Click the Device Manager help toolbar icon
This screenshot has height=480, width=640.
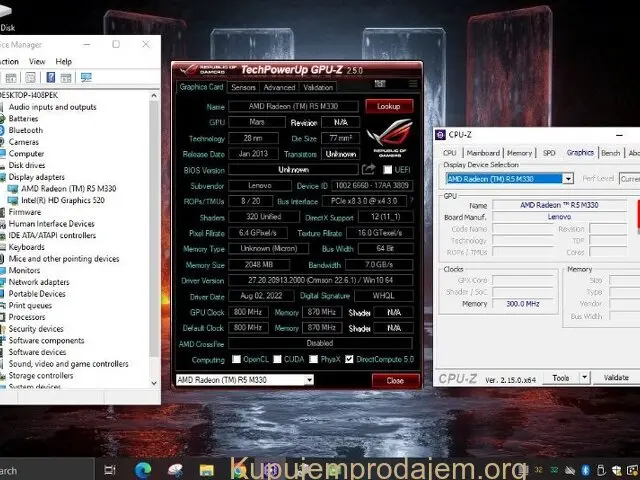(x=51, y=77)
